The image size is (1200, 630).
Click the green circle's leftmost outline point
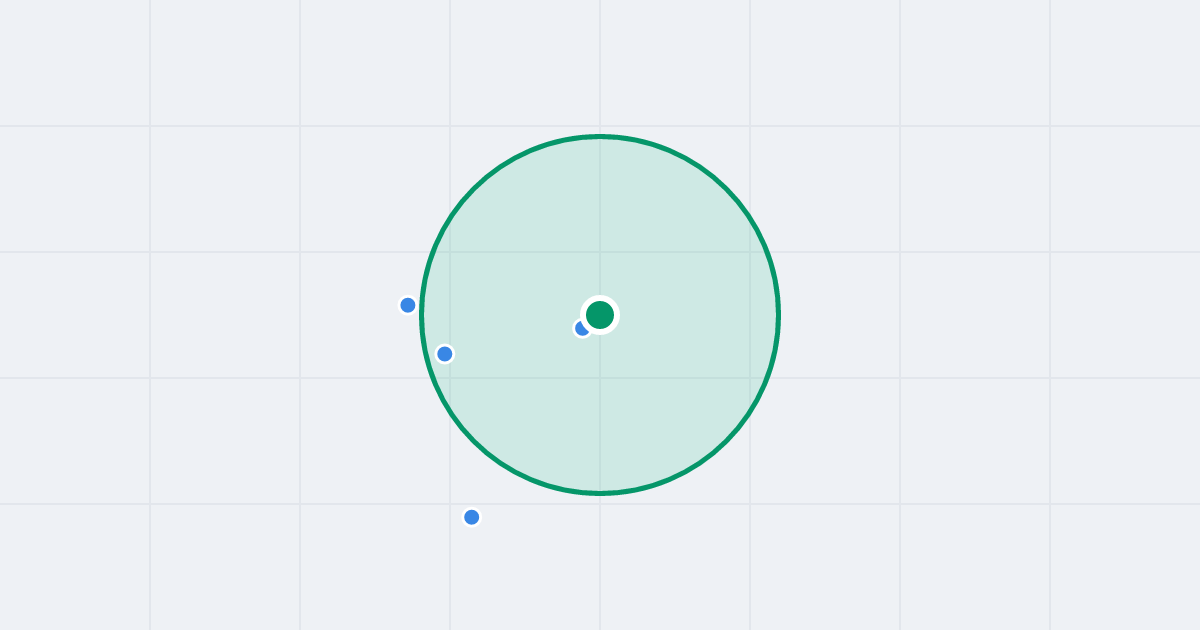pyautogui.click(x=421, y=315)
